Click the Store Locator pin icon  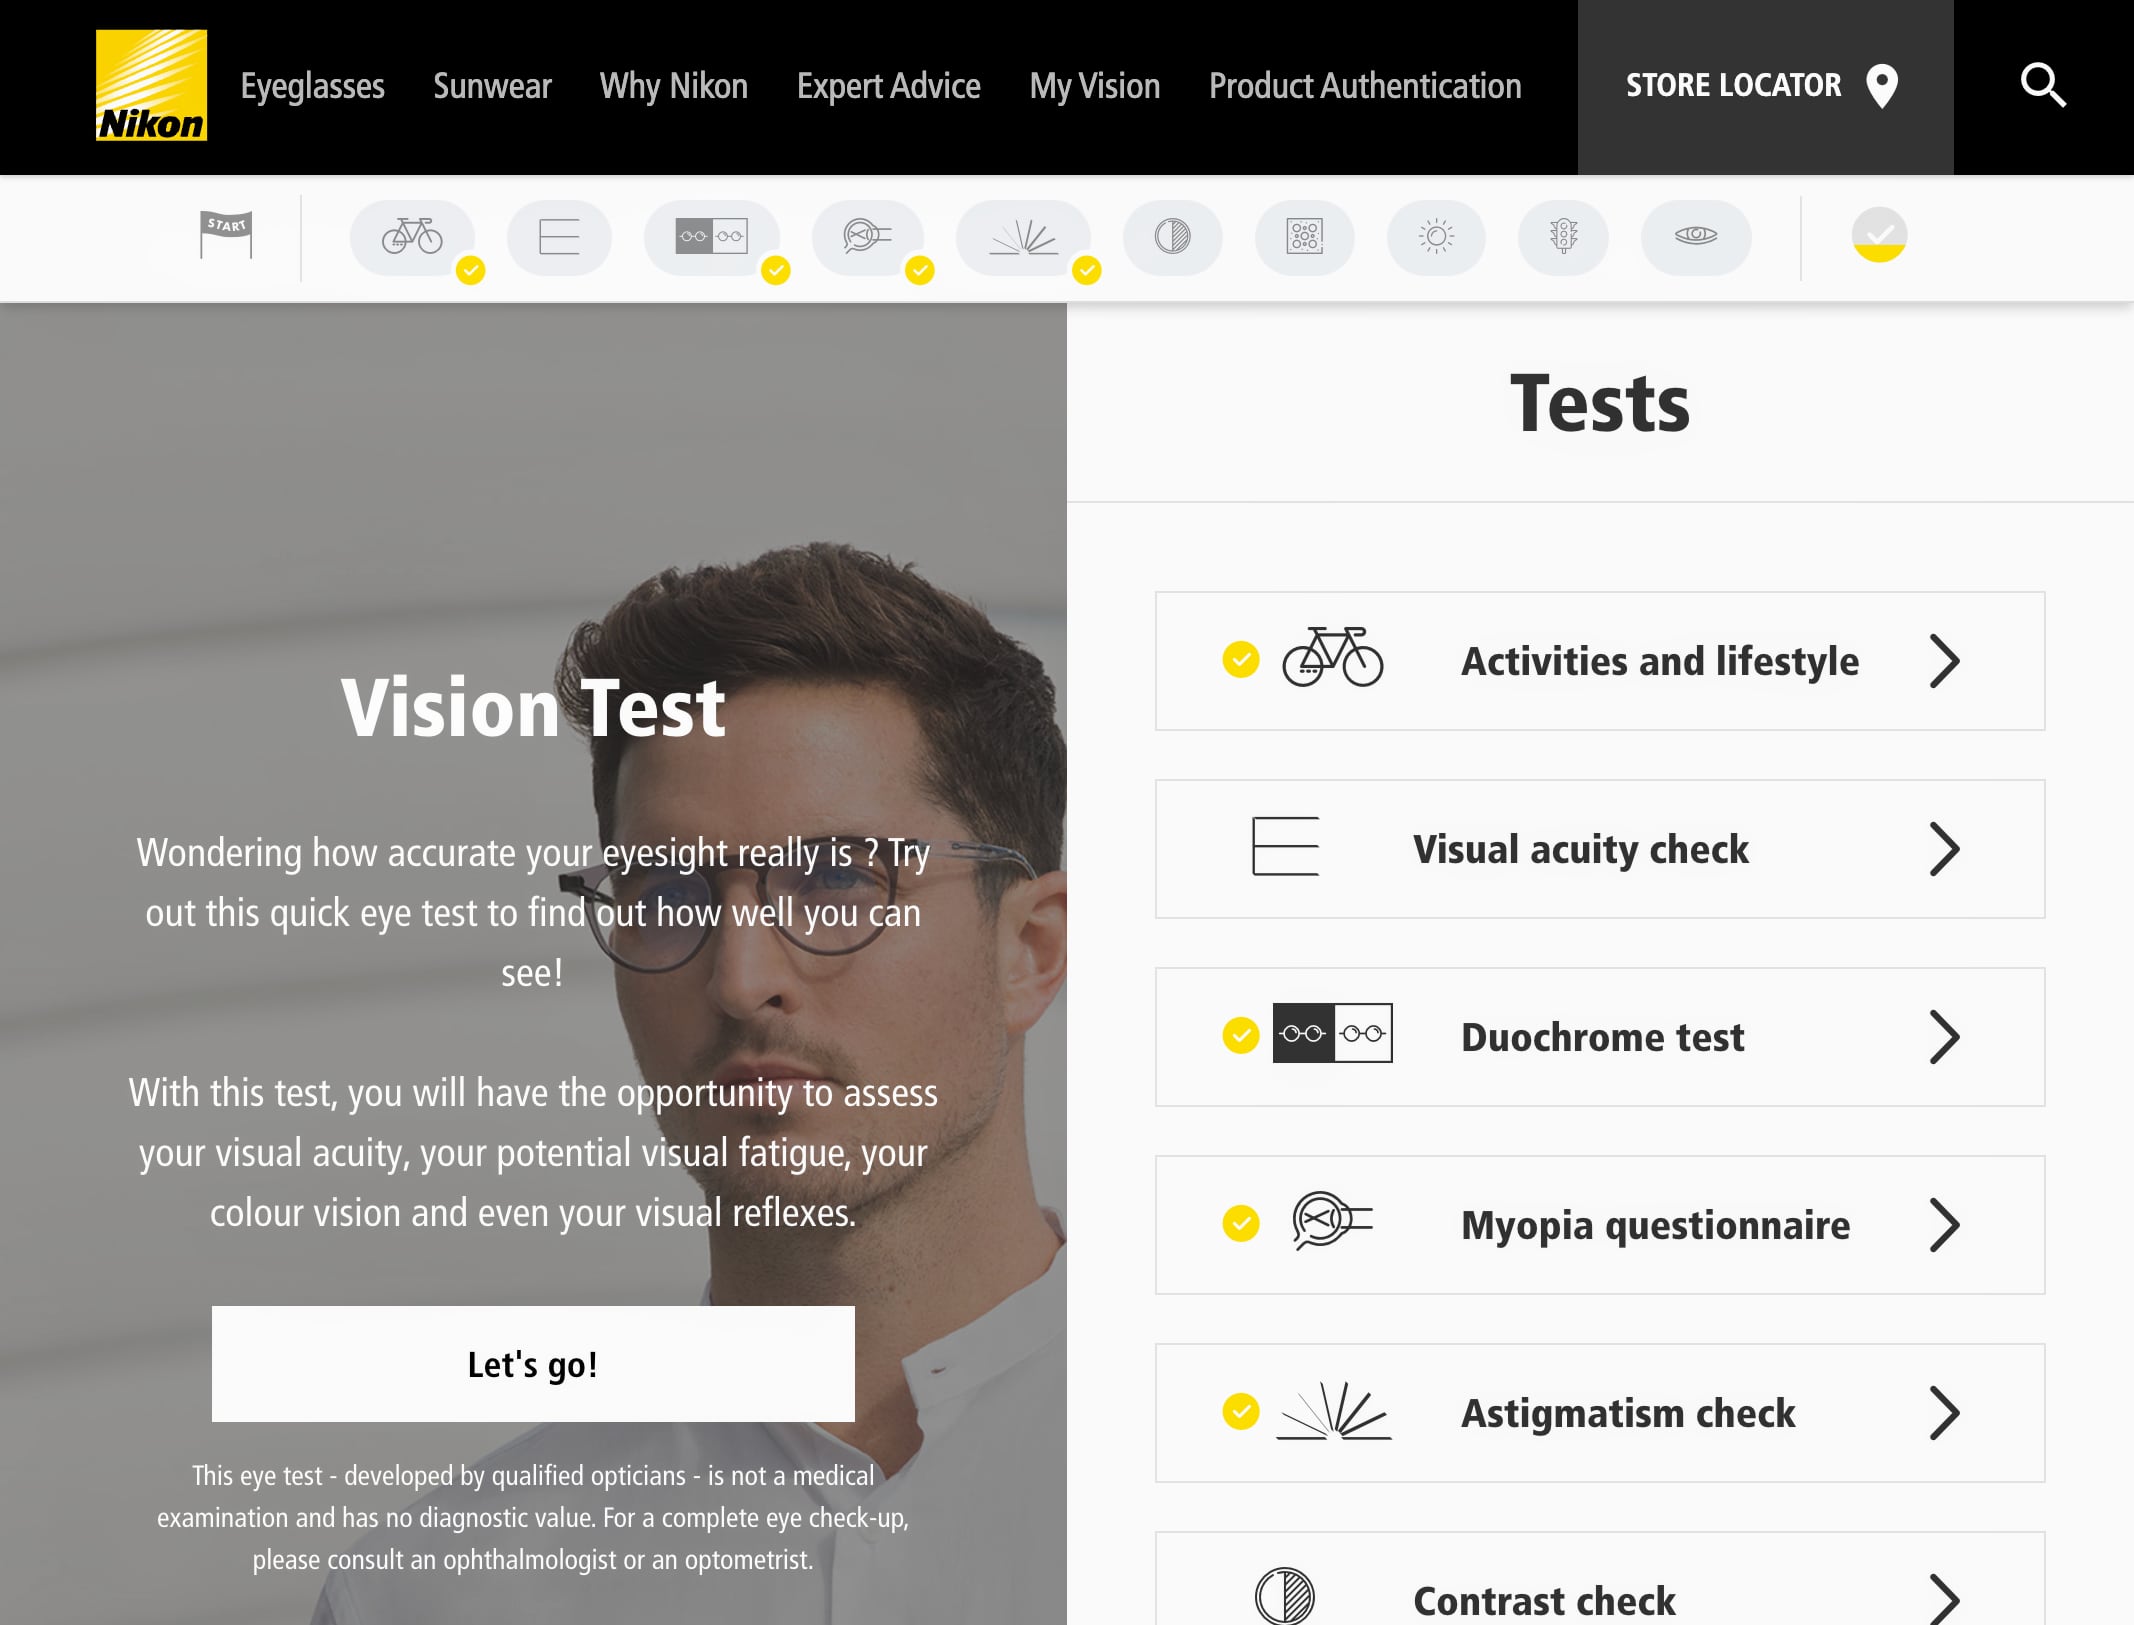pyautogui.click(x=1881, y=84)
